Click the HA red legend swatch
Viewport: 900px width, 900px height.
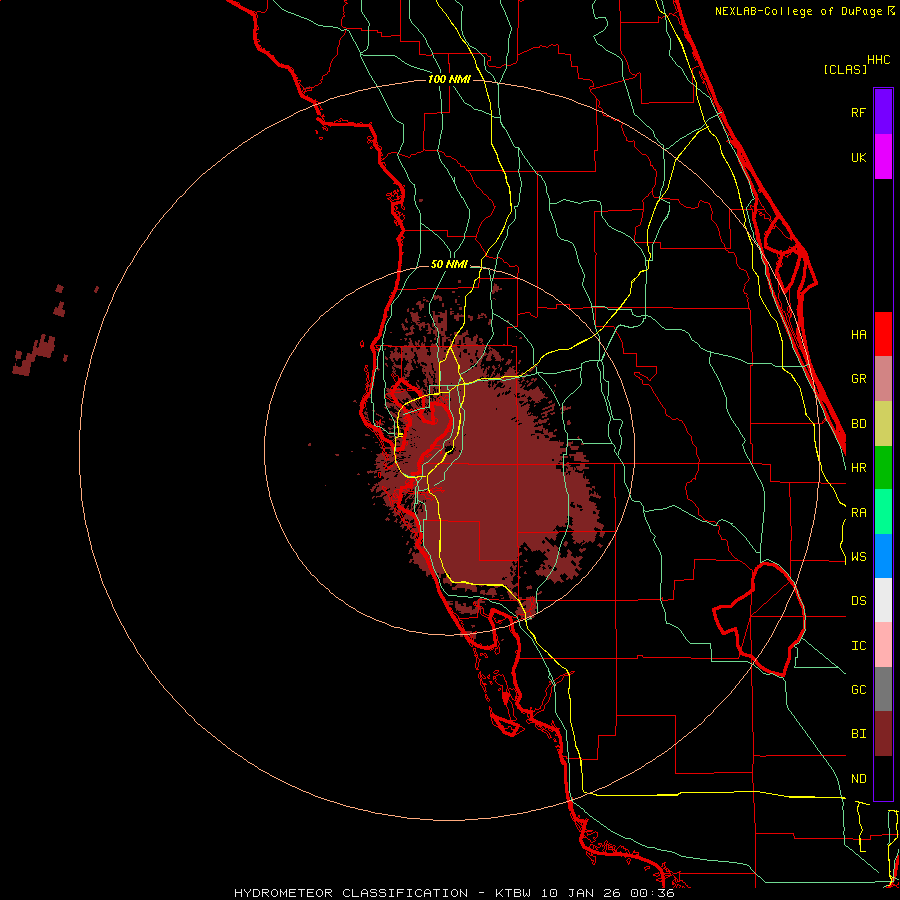(x=883, y=334)
